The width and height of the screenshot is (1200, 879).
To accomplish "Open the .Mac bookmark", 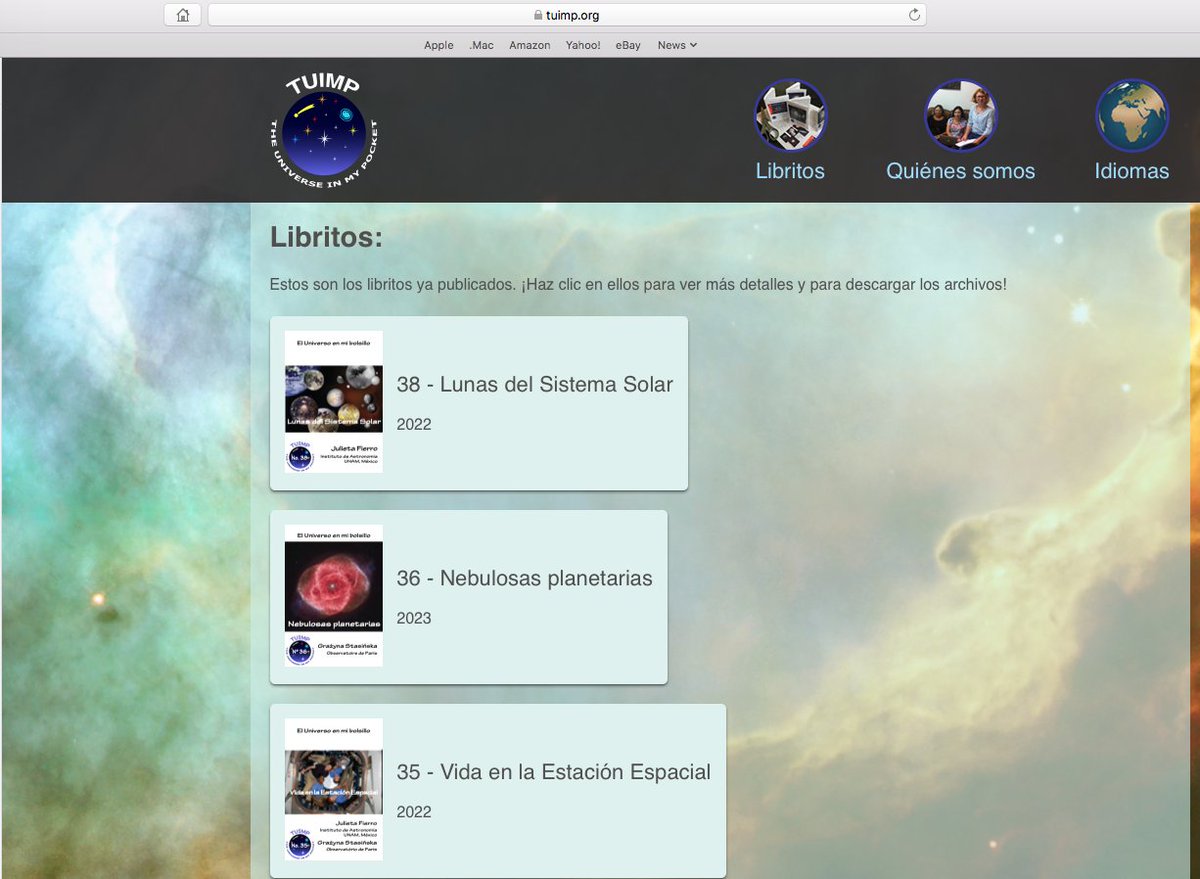I will [x=481, y=45].
